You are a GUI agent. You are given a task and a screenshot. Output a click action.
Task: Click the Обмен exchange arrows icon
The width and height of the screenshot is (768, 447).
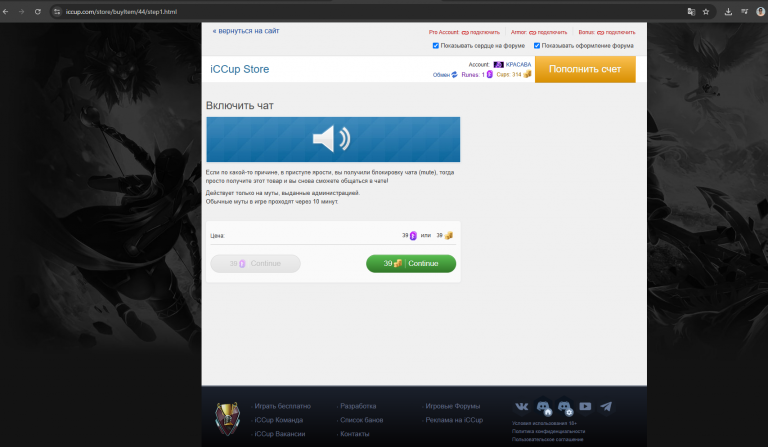[x=455, y=74]
